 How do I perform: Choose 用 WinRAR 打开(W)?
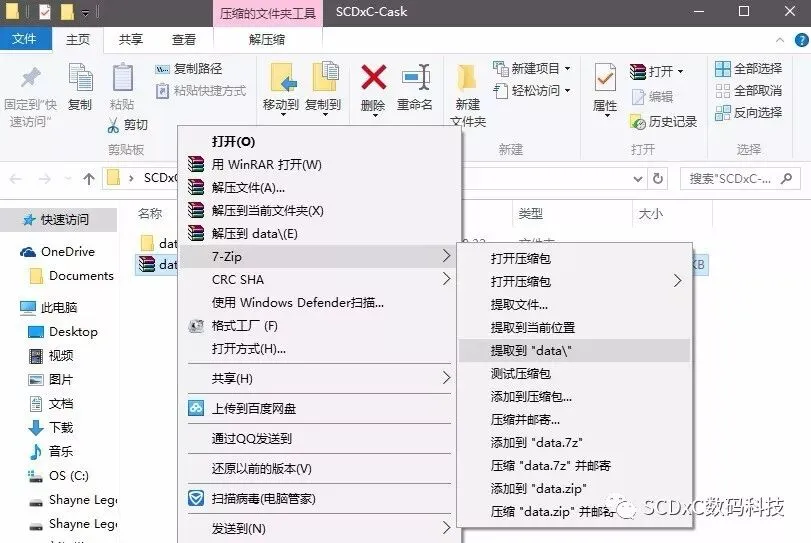click(319, 164)
